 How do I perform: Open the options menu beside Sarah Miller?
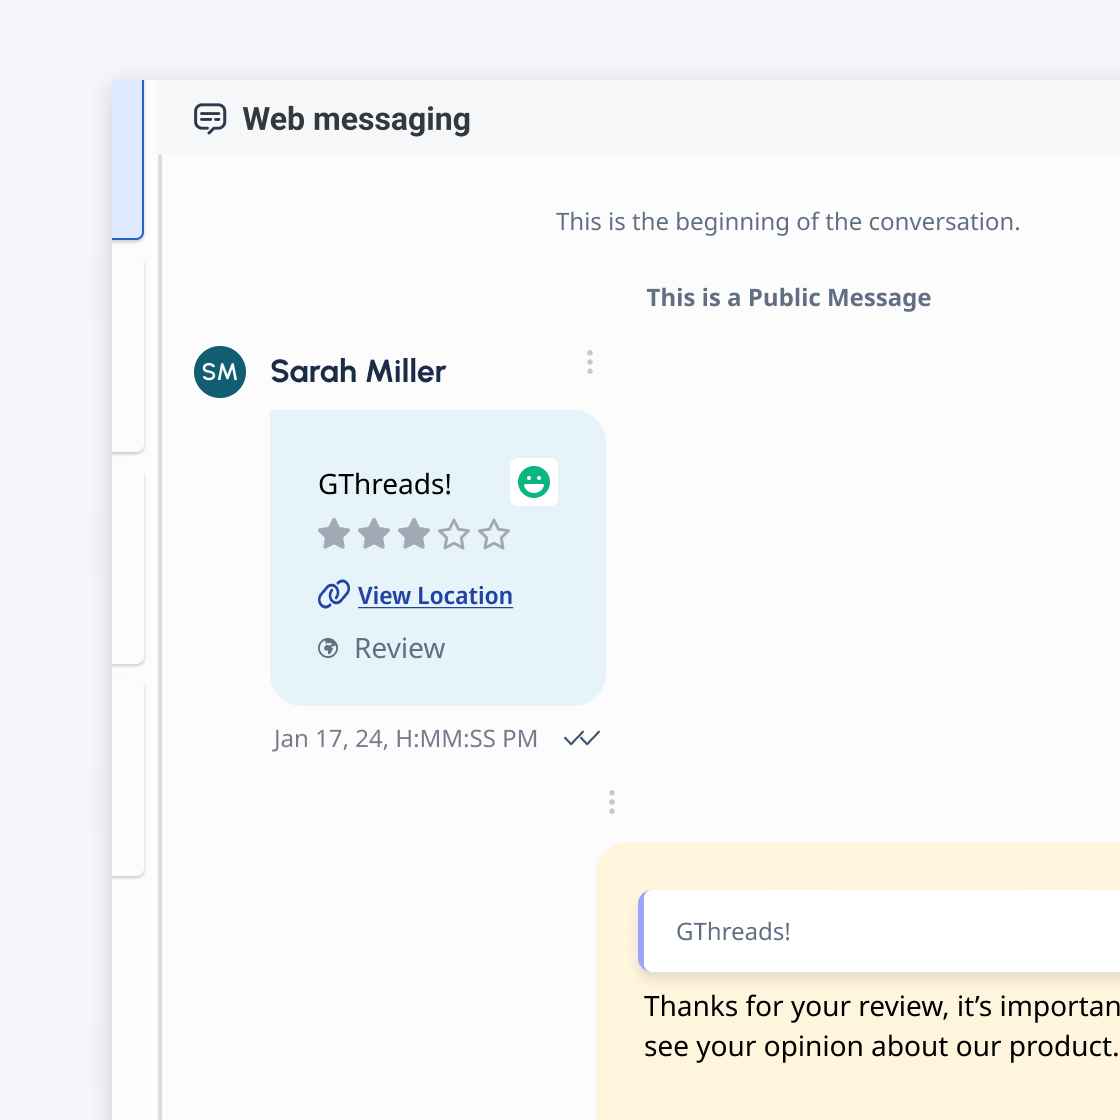(590, 362)
